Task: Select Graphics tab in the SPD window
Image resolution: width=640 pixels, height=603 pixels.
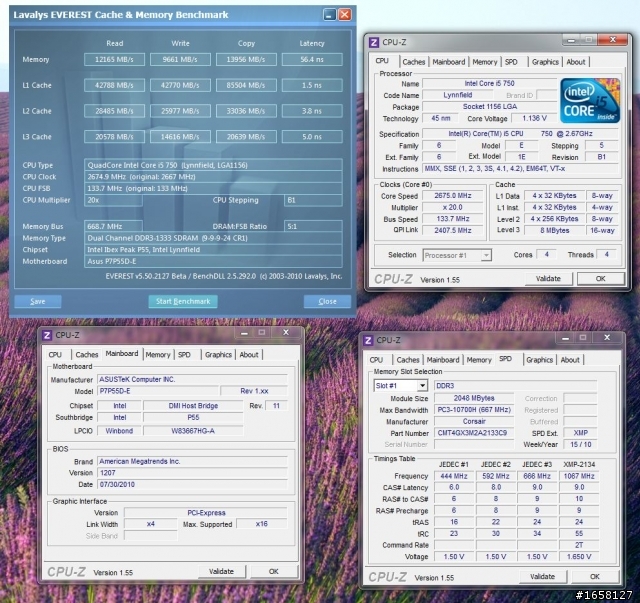Action: click(539, 360)
